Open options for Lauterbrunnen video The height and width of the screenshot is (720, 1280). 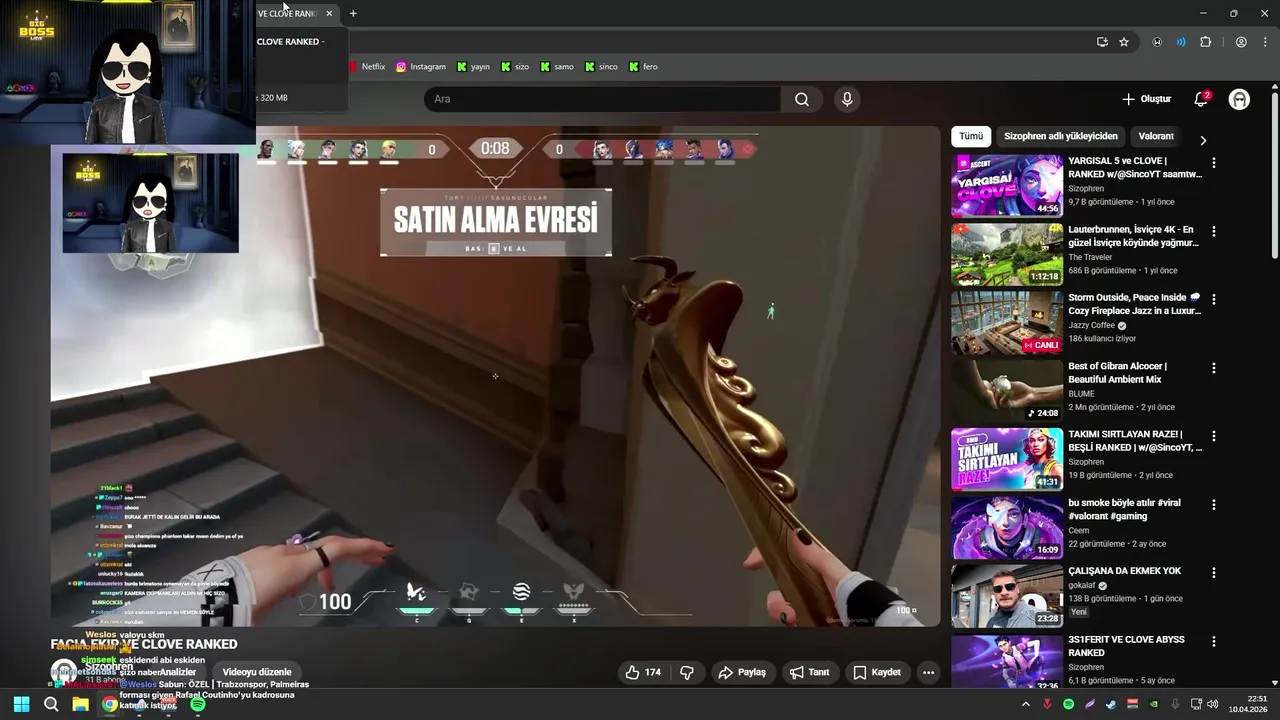[1214, 231]
